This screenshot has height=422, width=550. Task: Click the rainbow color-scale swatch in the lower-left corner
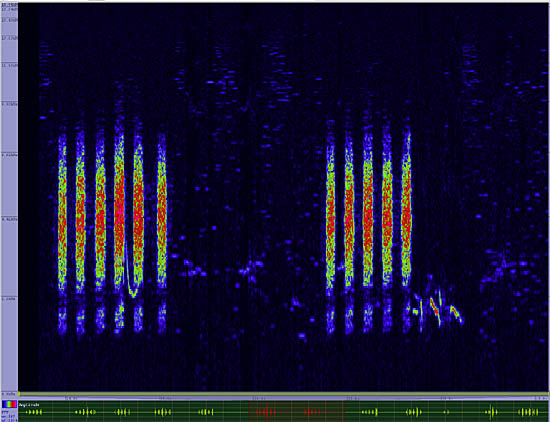[x=9, y=404]
